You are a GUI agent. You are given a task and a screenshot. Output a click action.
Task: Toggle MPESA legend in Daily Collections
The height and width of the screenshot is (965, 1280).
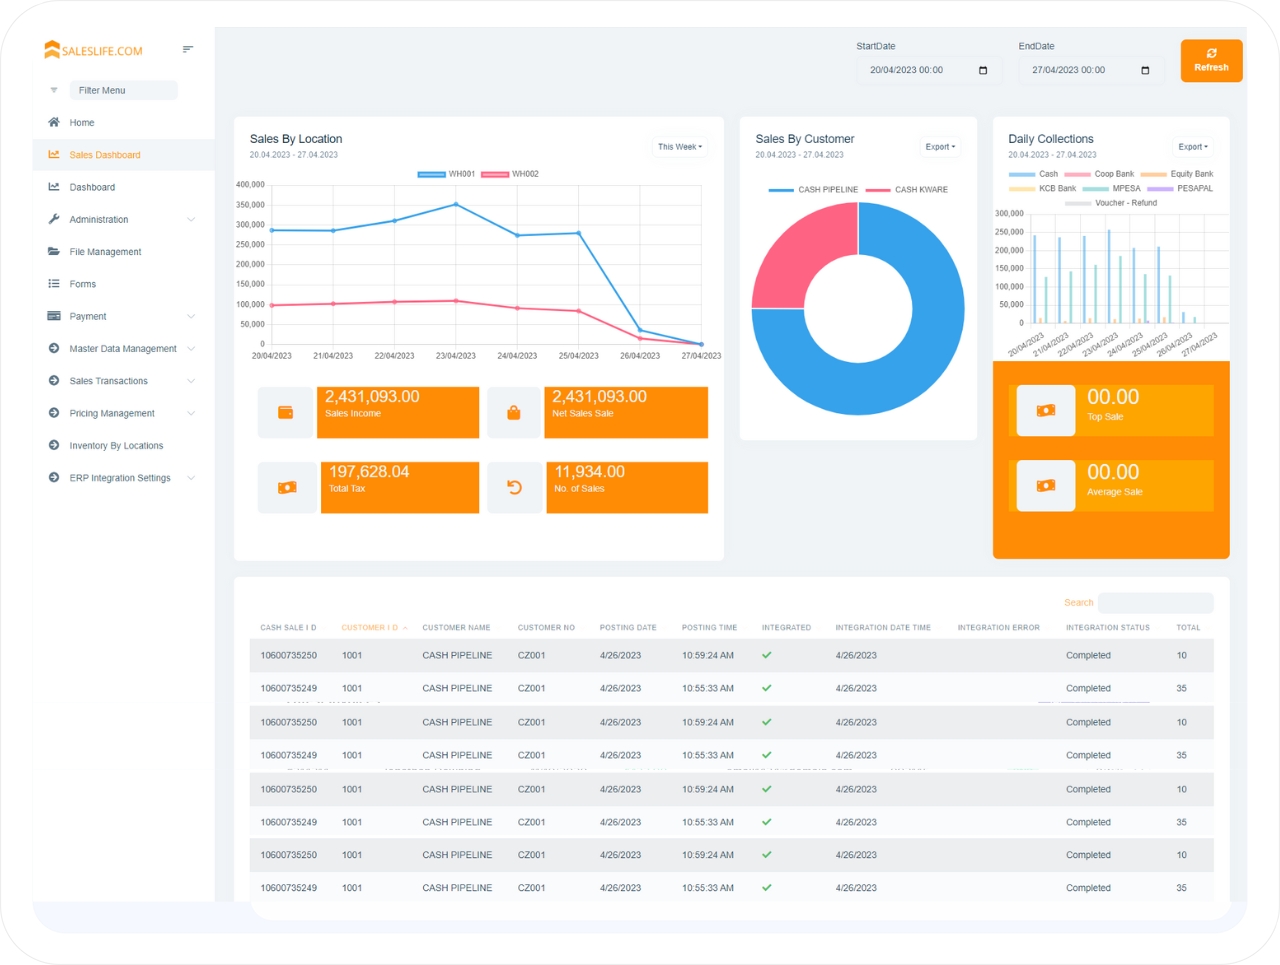click(x=1112, y=188)
